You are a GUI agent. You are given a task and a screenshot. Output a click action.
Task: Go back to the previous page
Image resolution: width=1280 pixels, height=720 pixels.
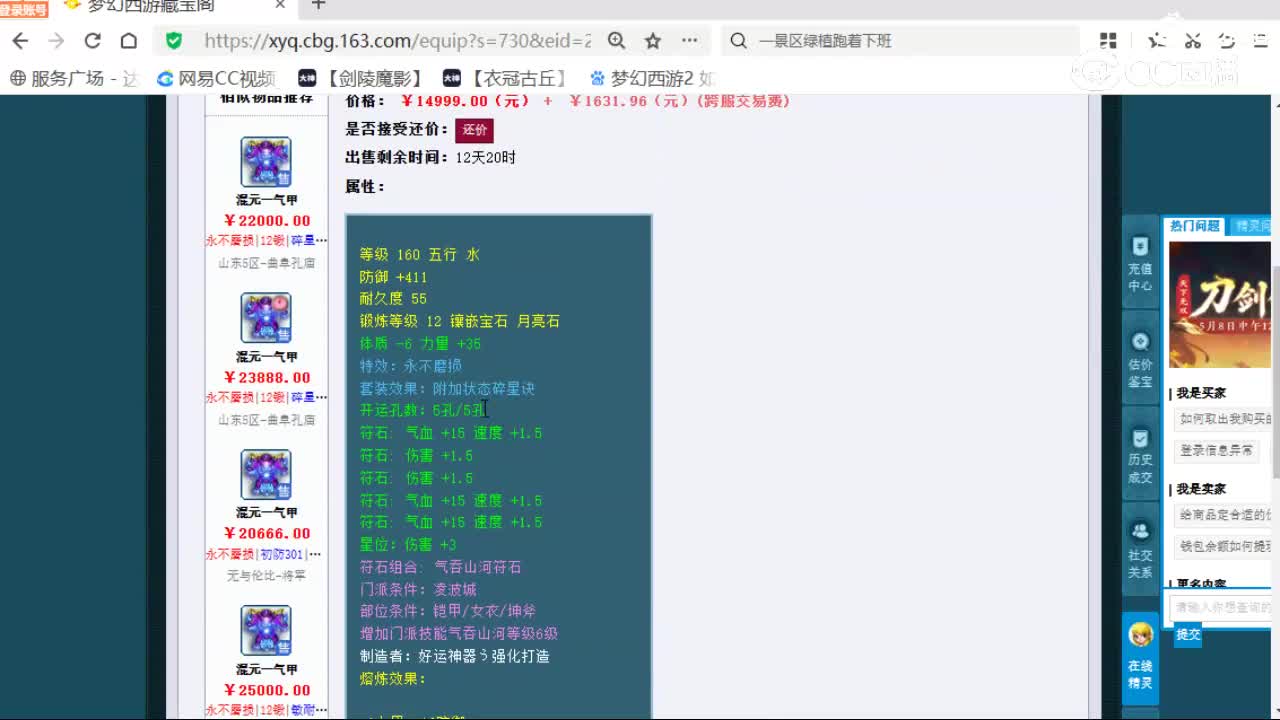click(x=20, y=41)
